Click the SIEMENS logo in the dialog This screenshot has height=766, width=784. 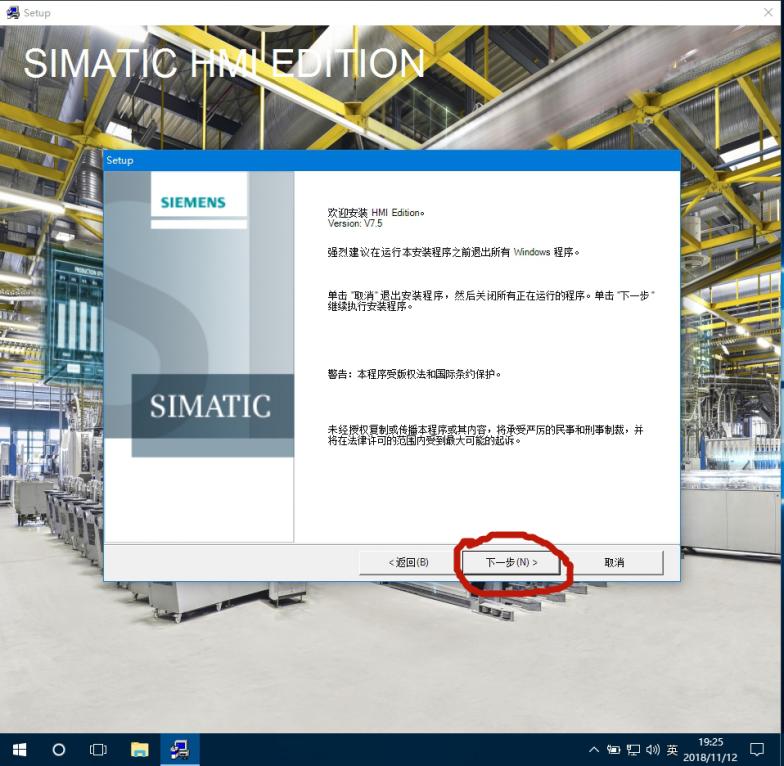pos(193,202)
